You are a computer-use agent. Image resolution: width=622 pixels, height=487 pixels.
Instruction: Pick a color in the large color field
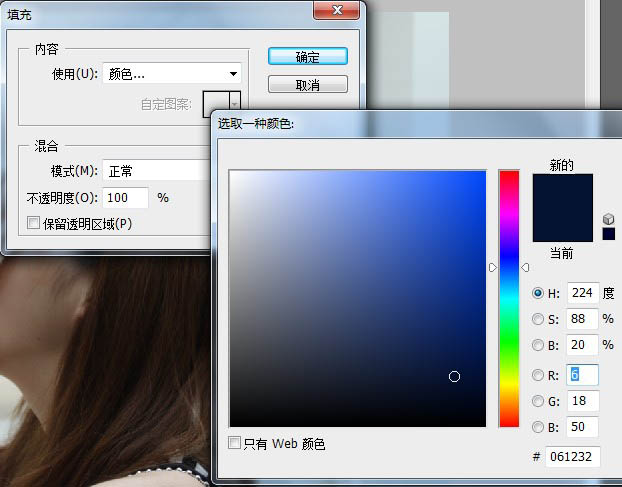point(357,298)
